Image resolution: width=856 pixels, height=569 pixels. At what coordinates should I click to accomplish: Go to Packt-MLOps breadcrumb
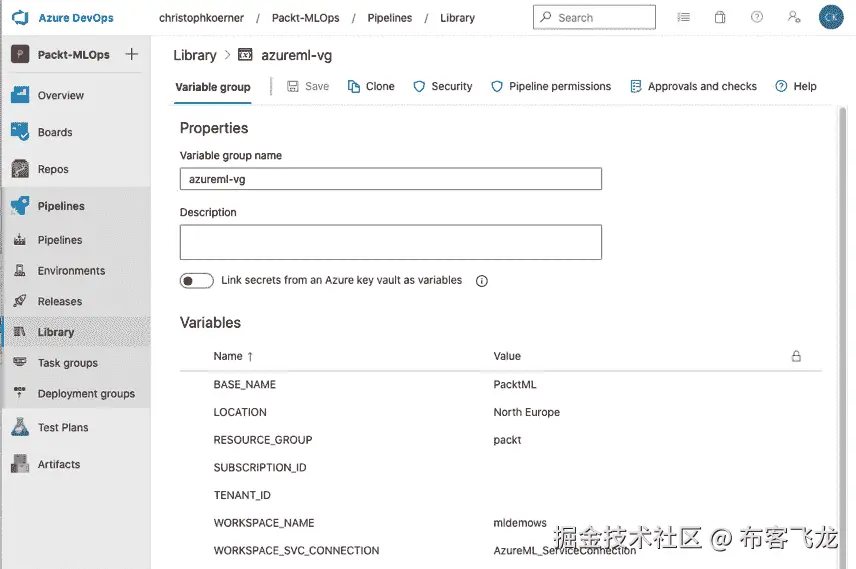(306, 18)
